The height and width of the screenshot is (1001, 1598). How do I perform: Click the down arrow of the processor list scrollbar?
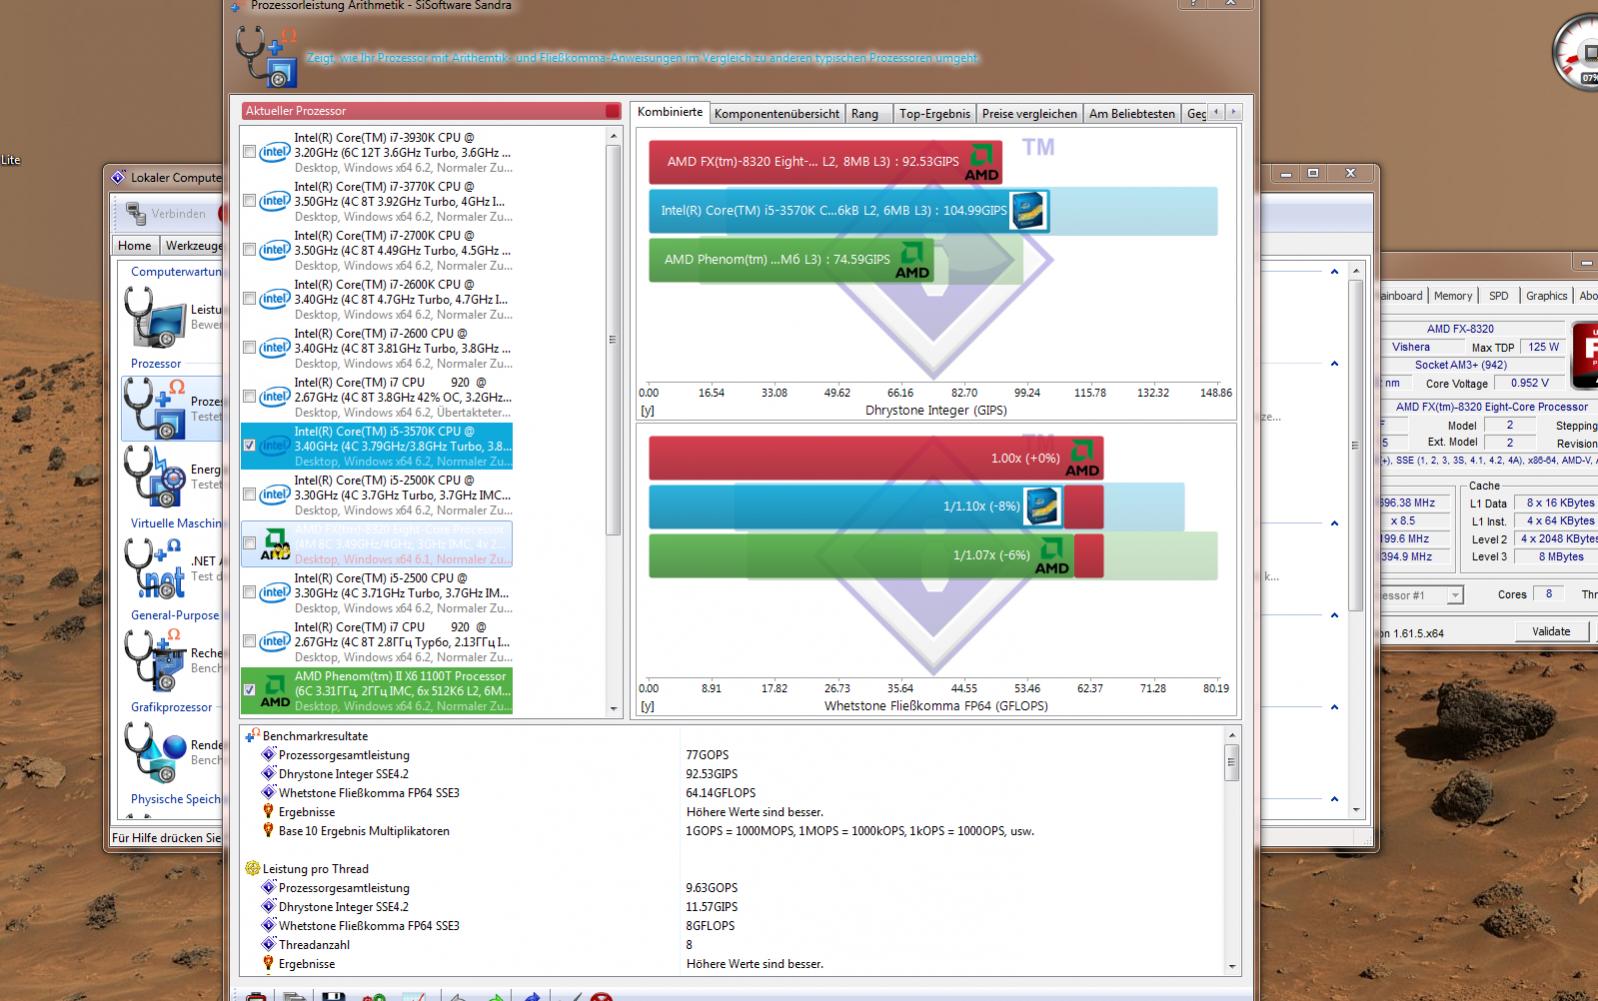point(614,709)
